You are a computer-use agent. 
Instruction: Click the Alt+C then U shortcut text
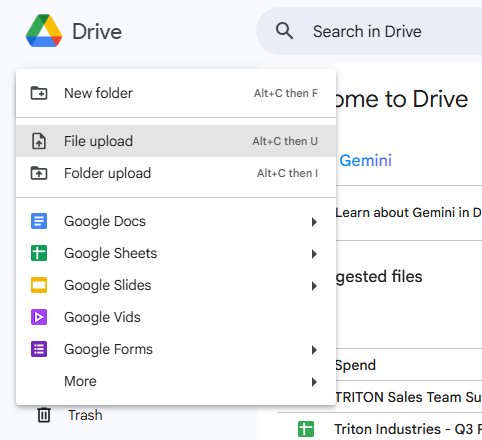coord(285,141)
